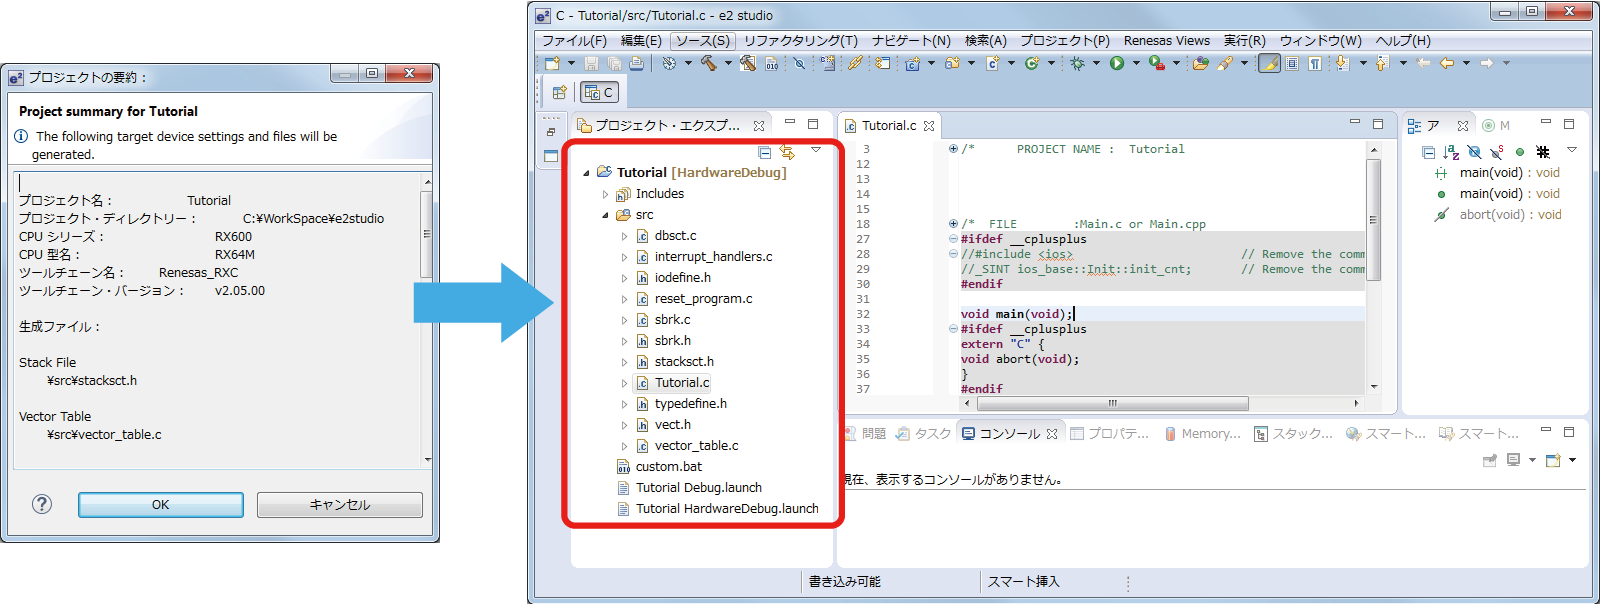Toggle hide fields filter in outline

[x=1474, y=152]
